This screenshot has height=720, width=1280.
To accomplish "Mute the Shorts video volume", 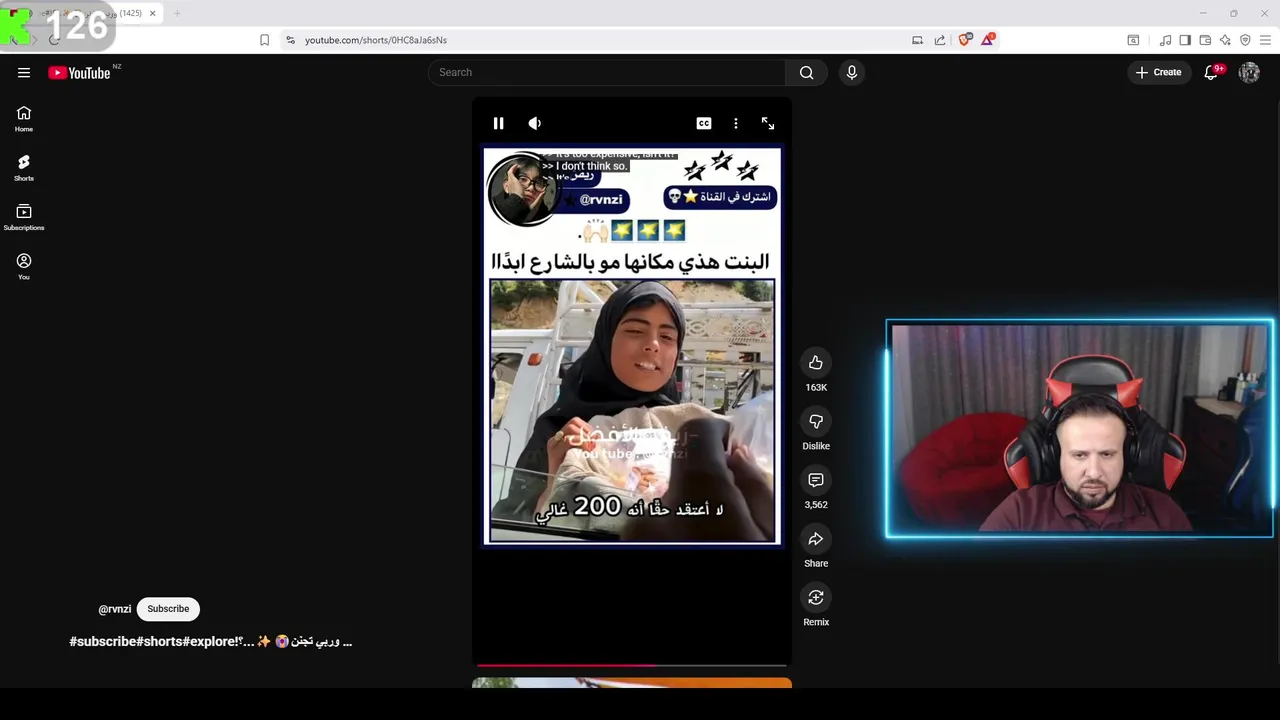I will [x=535, y=123].
